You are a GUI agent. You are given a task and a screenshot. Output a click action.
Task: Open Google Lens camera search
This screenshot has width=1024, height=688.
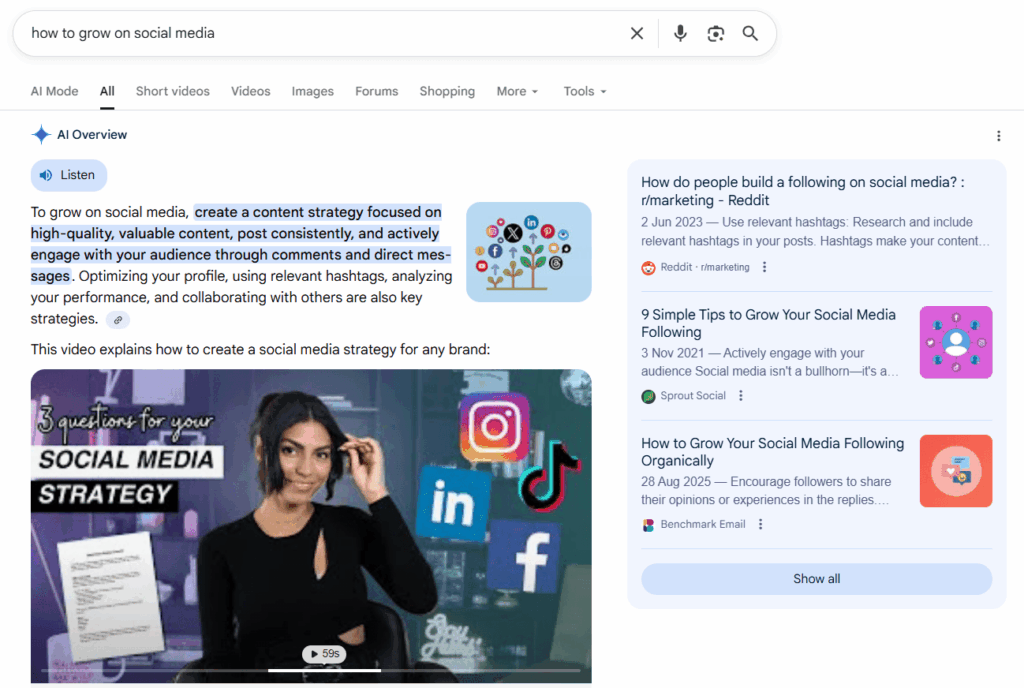point(716,33)
